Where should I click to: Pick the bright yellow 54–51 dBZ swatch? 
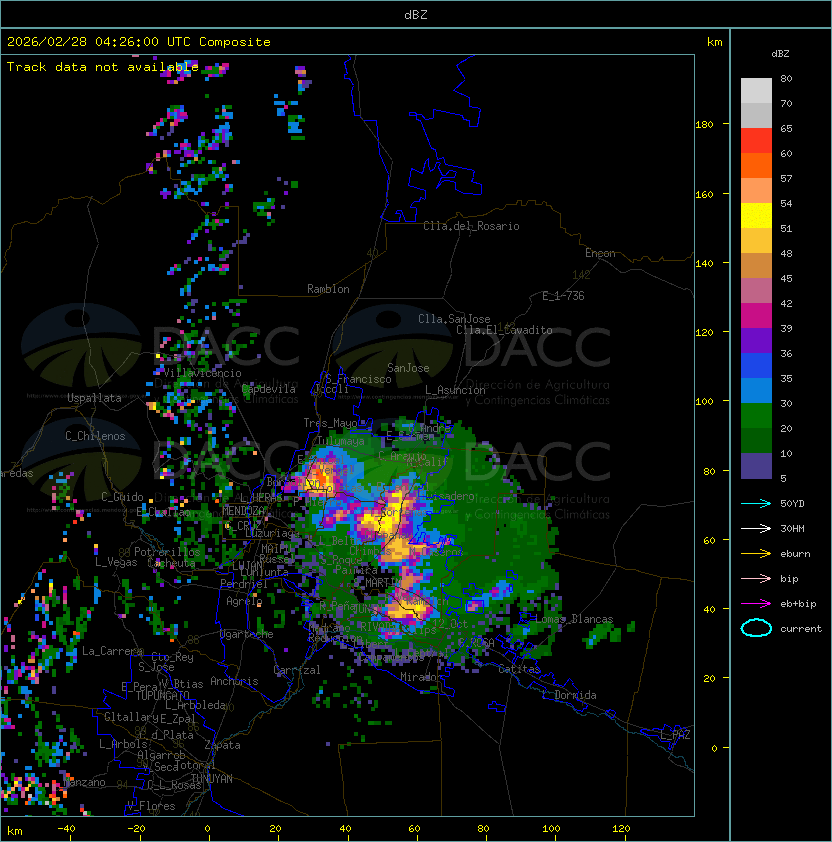(x=756, y=216)
